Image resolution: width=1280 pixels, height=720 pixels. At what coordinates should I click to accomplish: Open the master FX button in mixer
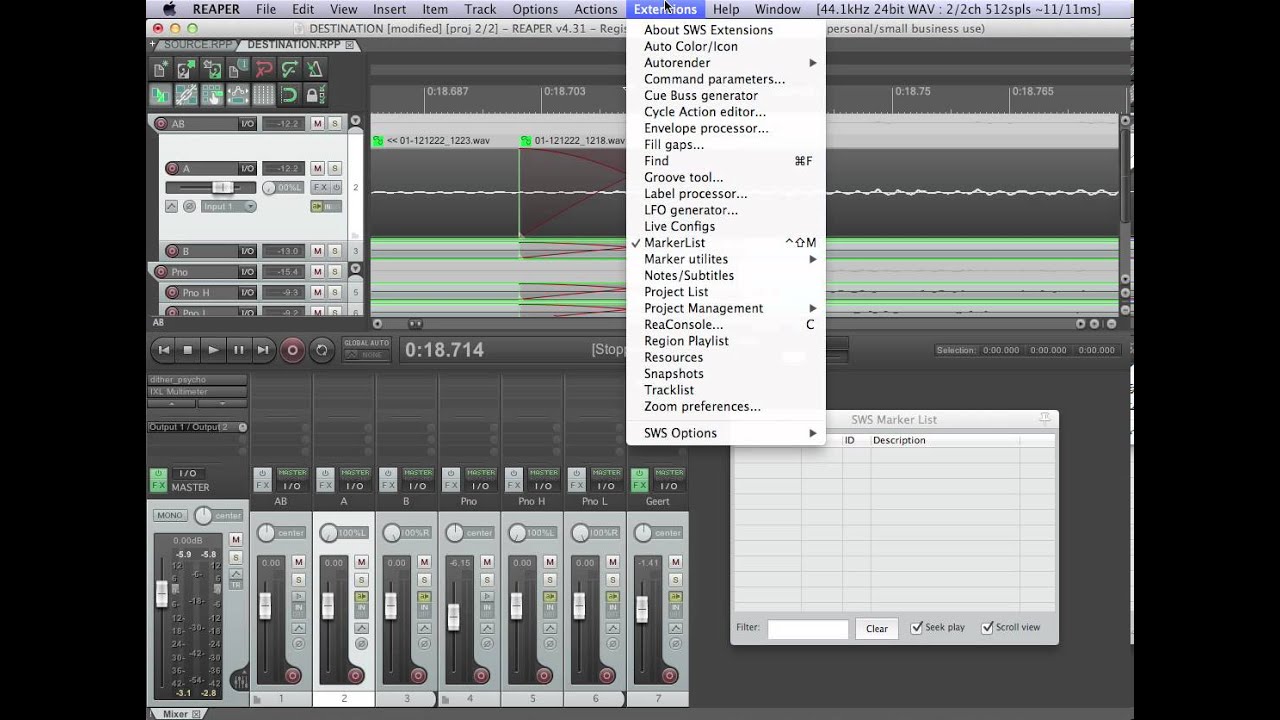(x=158, y=486)
